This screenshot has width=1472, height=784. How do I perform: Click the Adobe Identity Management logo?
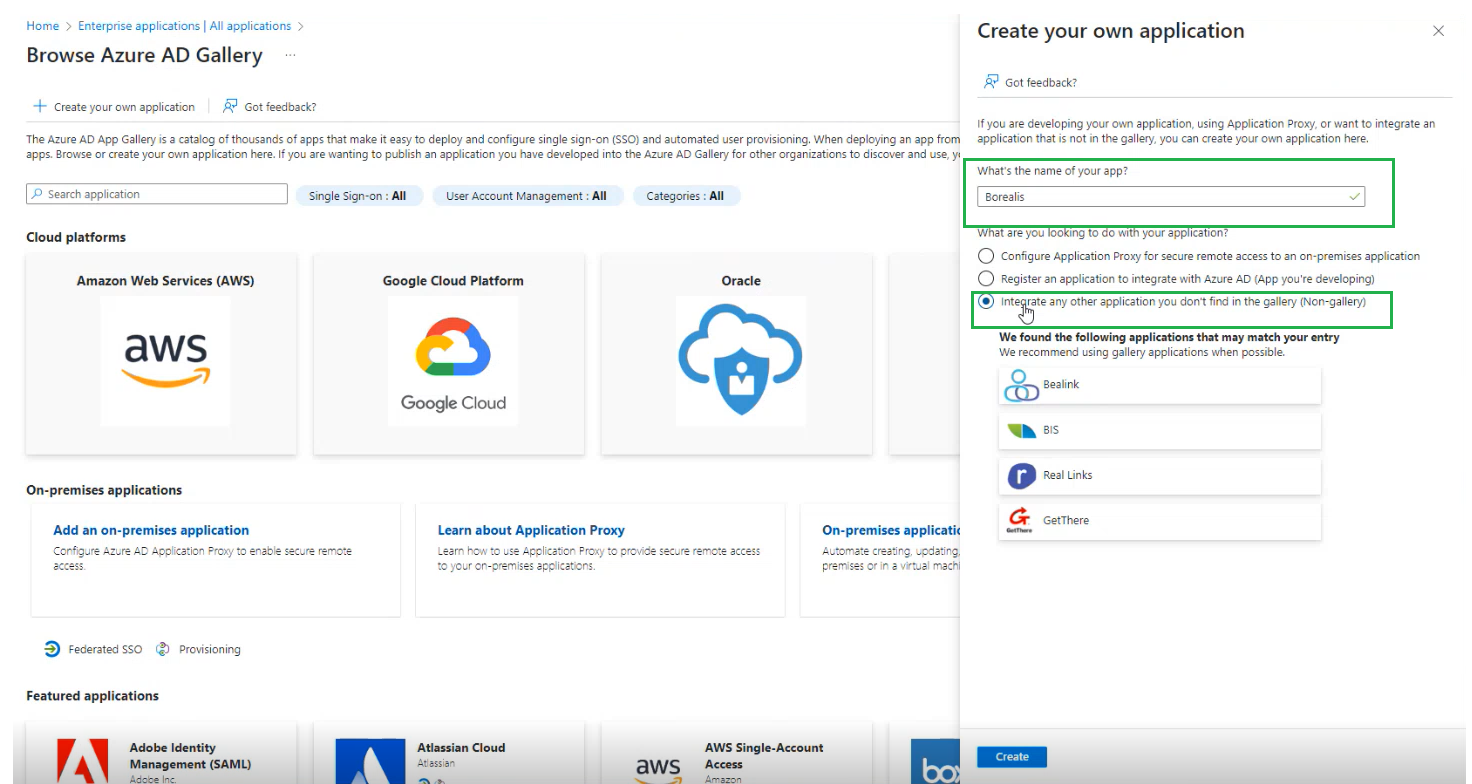82,762
